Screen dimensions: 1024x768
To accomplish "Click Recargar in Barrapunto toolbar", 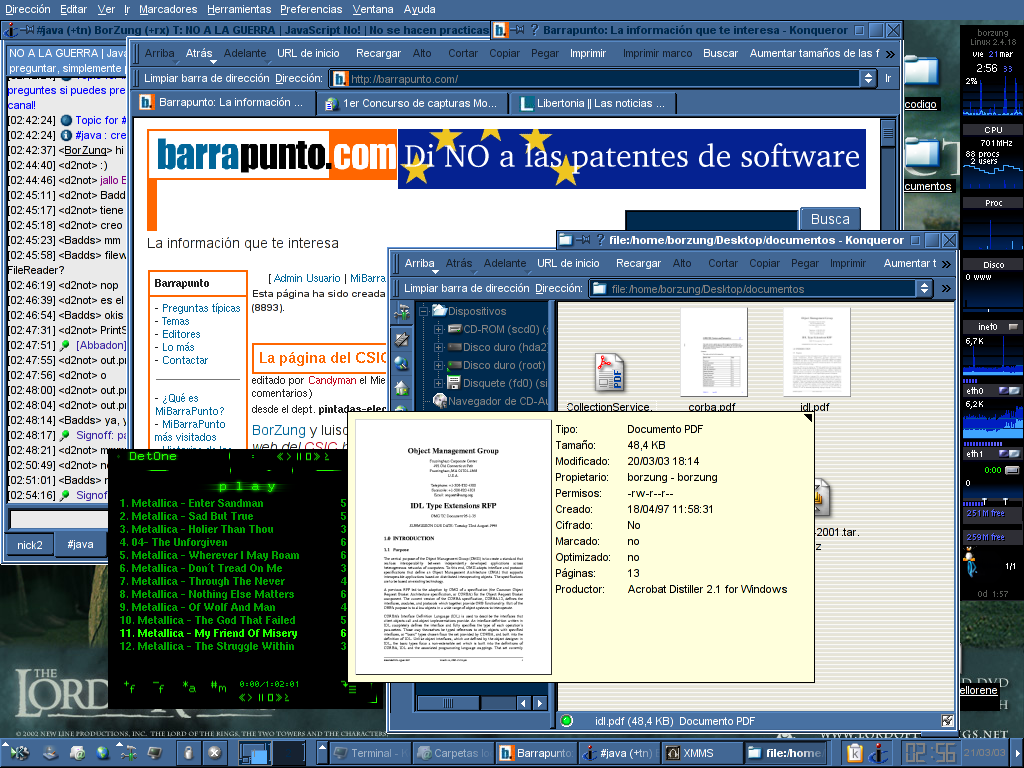I will click(378, 54).
